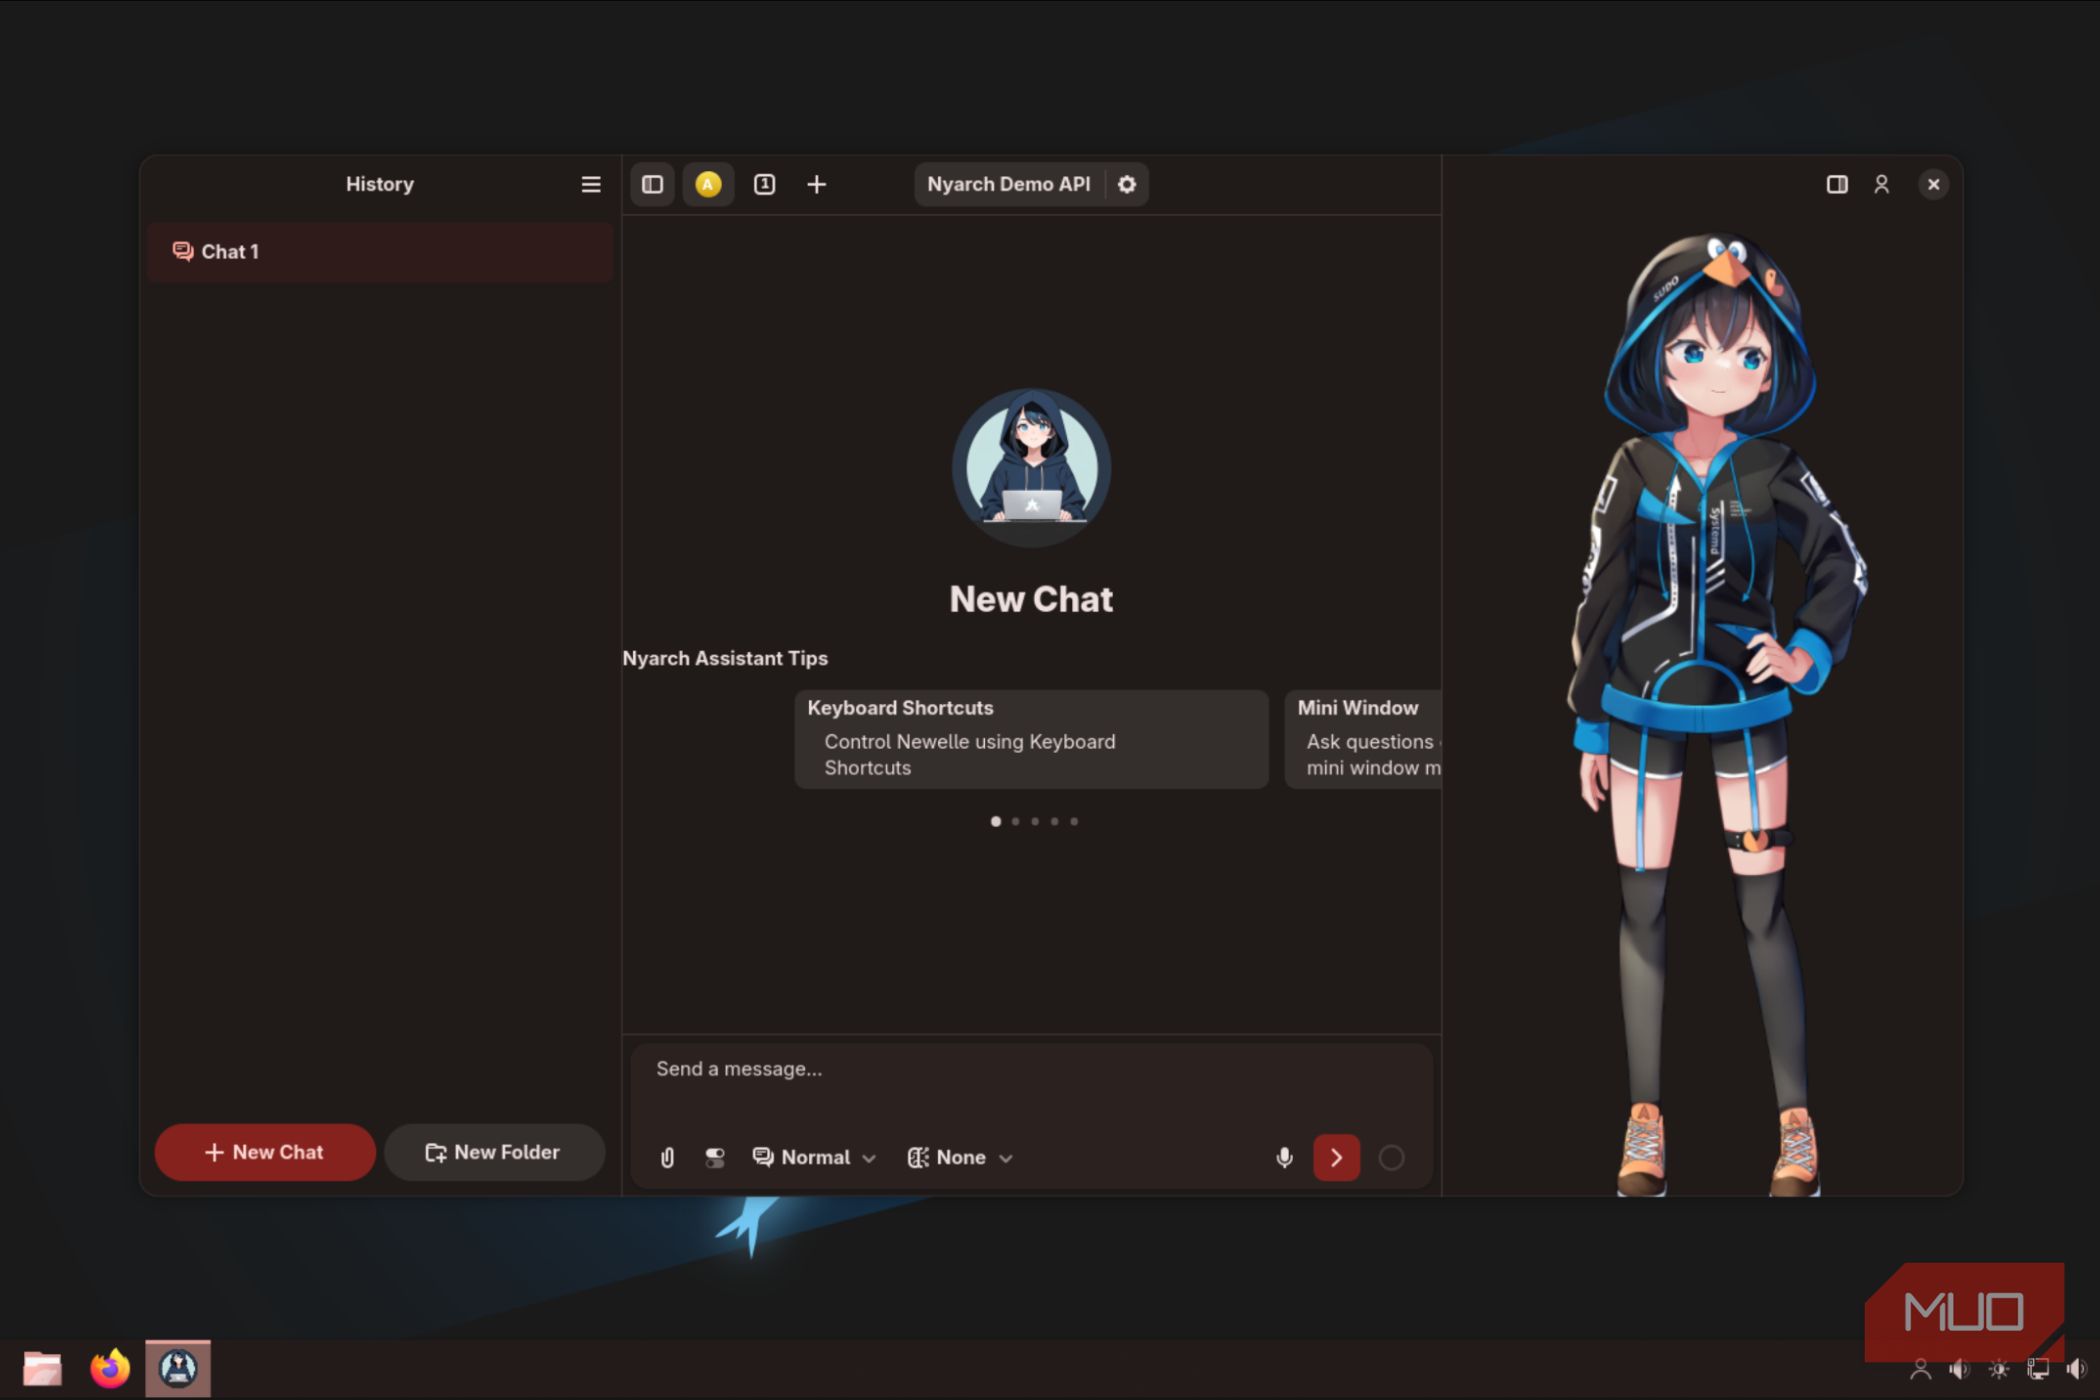
Task: Click the chat bubble icon beside Chat 1
Action: pos(182,251)
